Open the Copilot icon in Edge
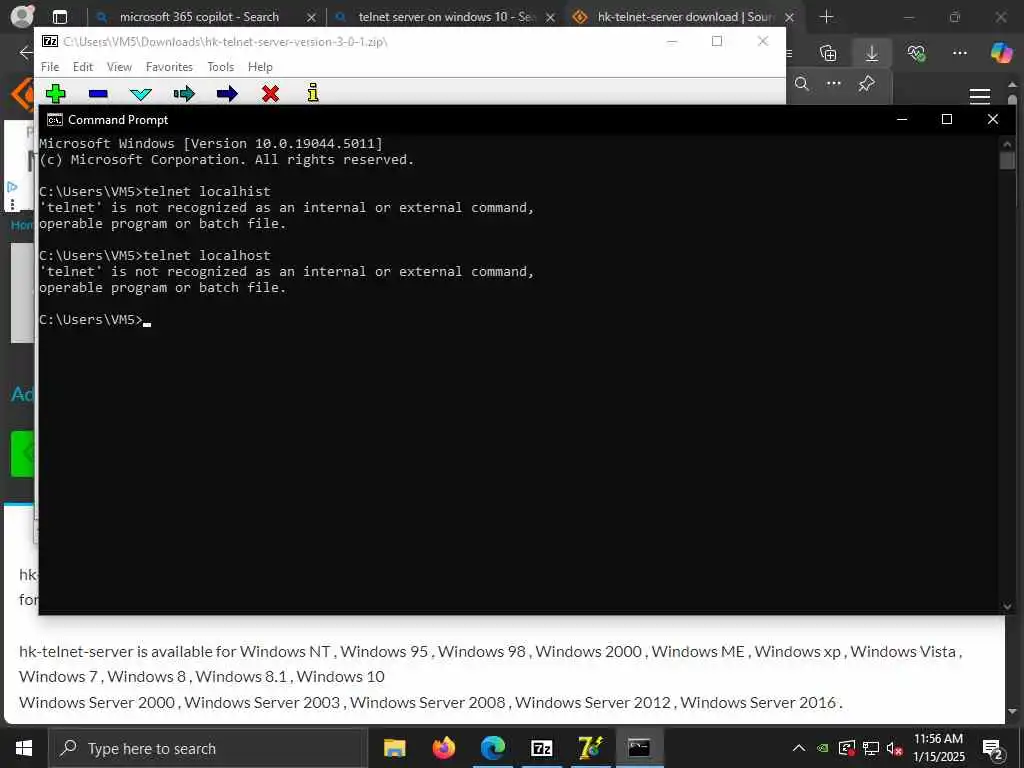The height and width of the screenshot is (768, 1024). point(1001,52)
